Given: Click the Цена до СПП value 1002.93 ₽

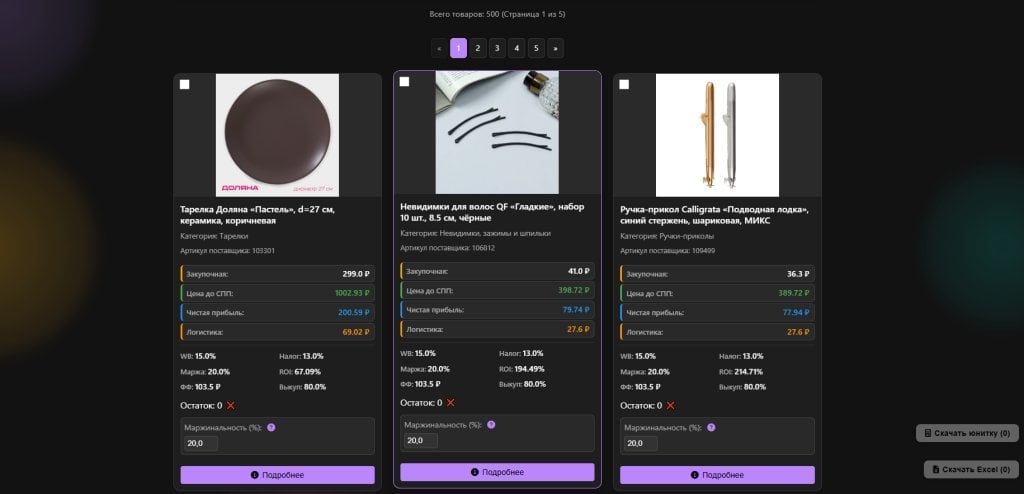Looking at the screenshot, I should [352, 293].
